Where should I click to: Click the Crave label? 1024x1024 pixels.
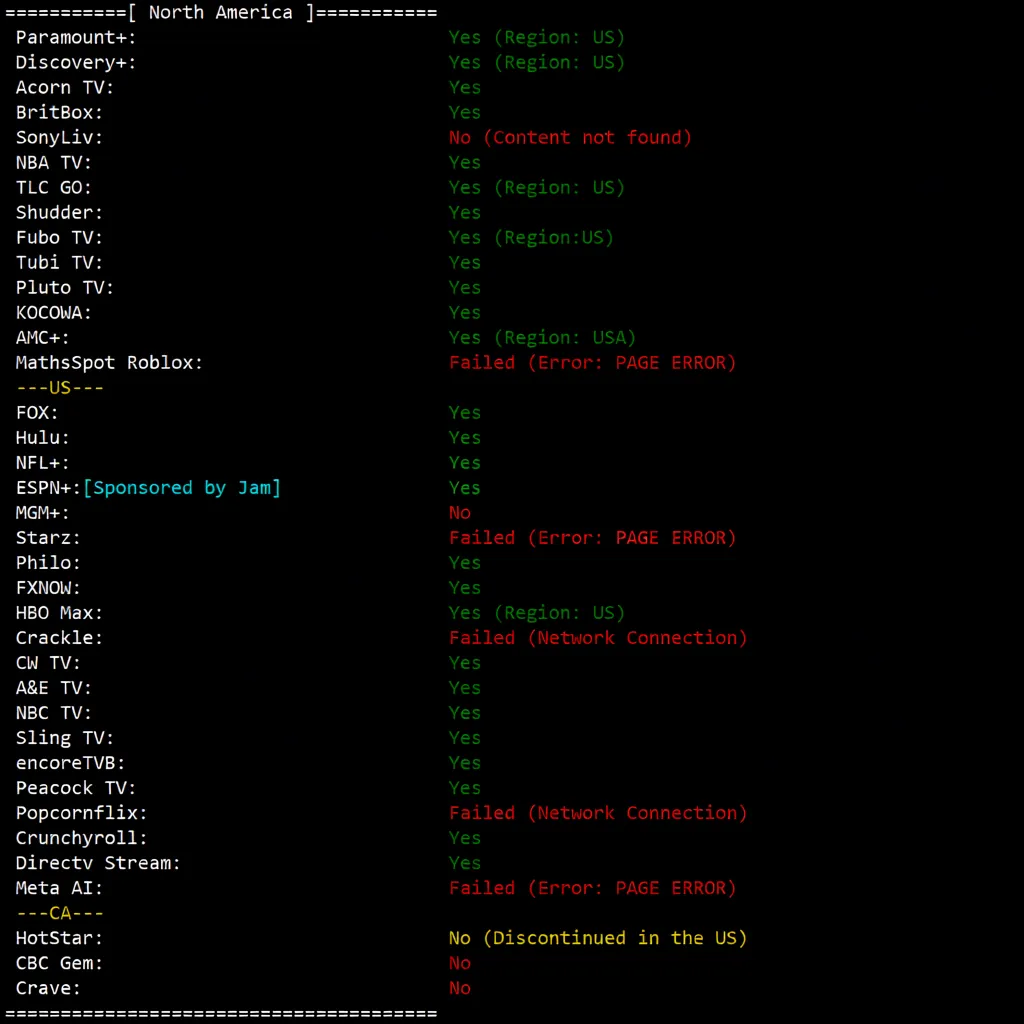tap(48, 988)
